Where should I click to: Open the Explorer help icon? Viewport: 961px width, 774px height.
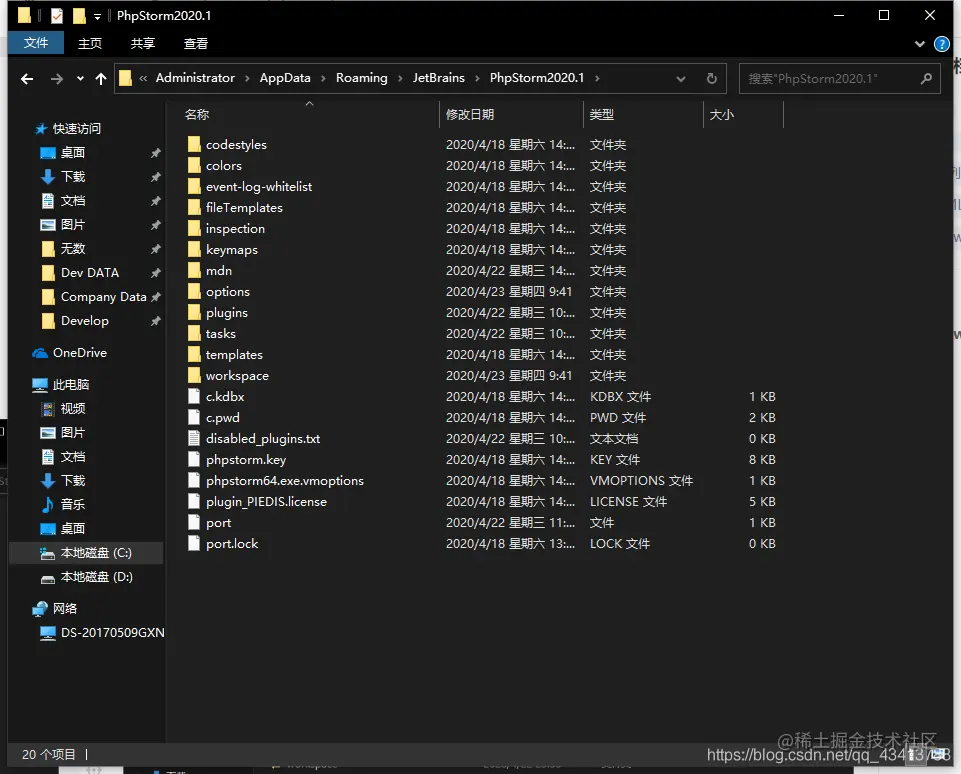[x=941, y=44]
